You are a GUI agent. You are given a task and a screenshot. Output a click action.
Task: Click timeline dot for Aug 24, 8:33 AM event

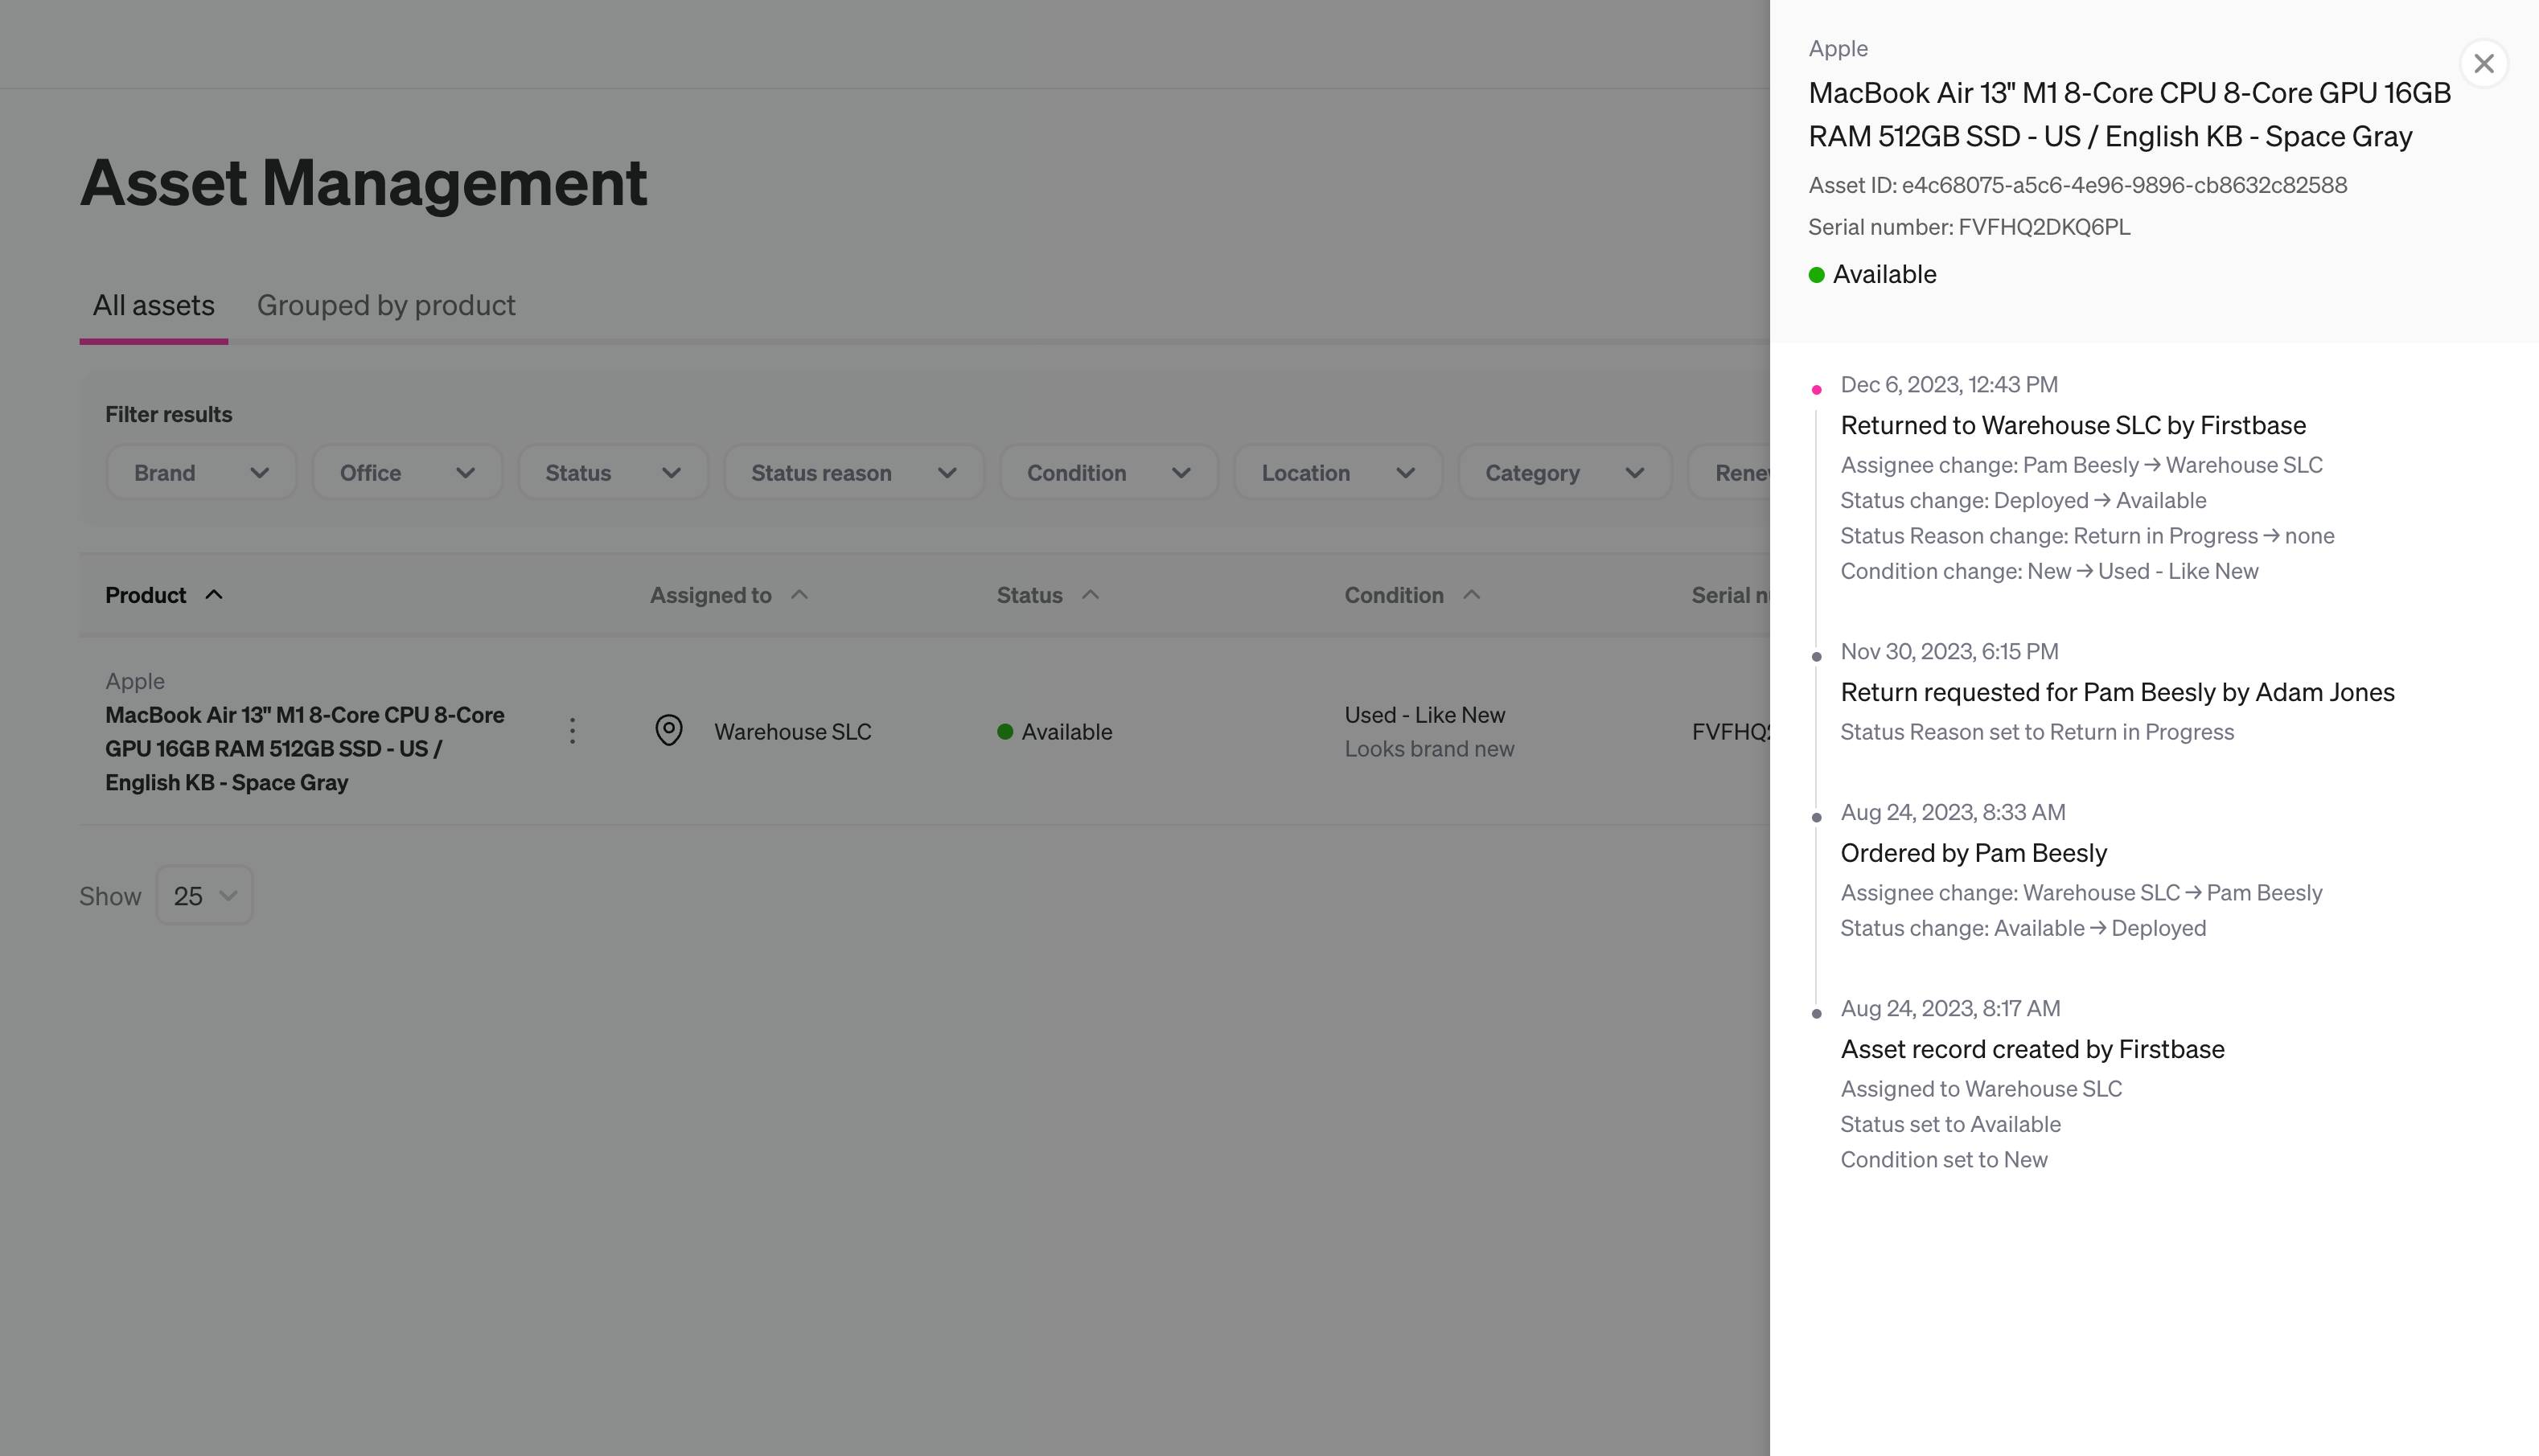click(x=1817, y=818)
